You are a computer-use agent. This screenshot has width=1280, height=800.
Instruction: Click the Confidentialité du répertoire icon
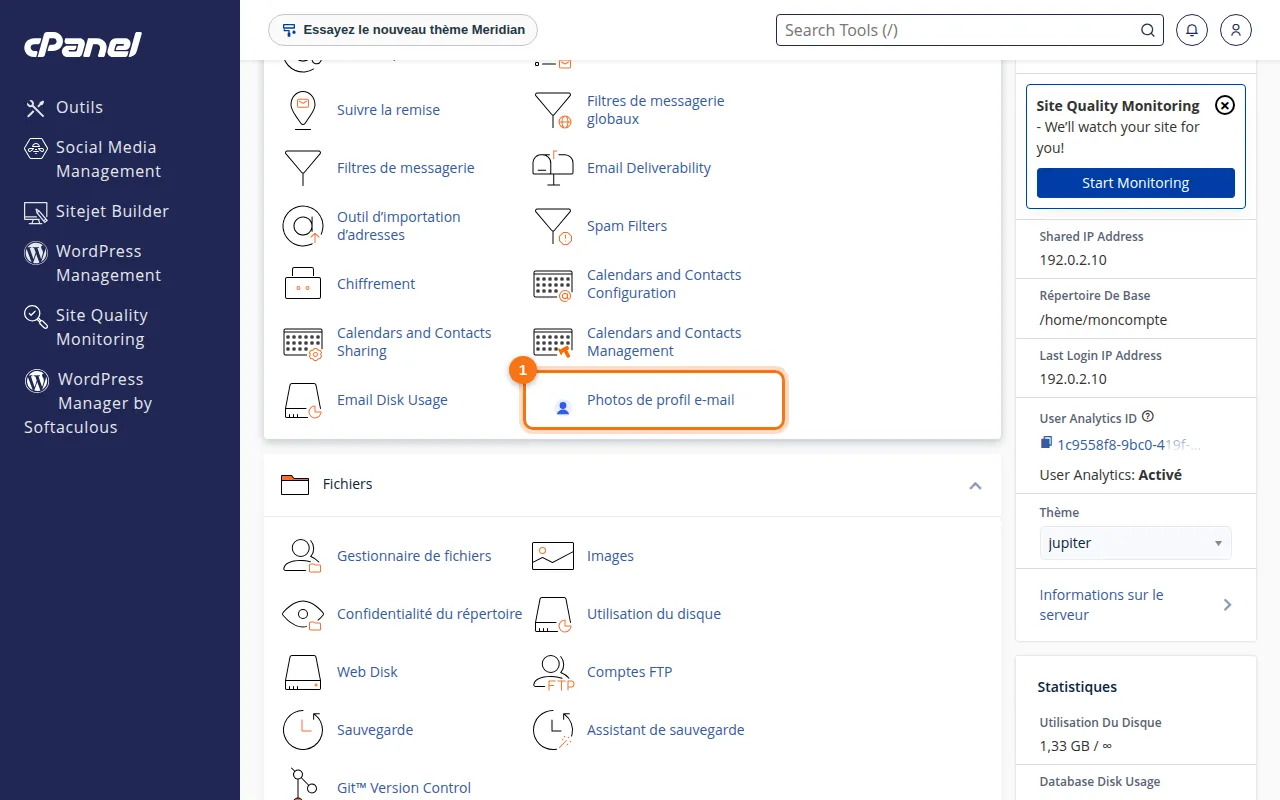303,614
